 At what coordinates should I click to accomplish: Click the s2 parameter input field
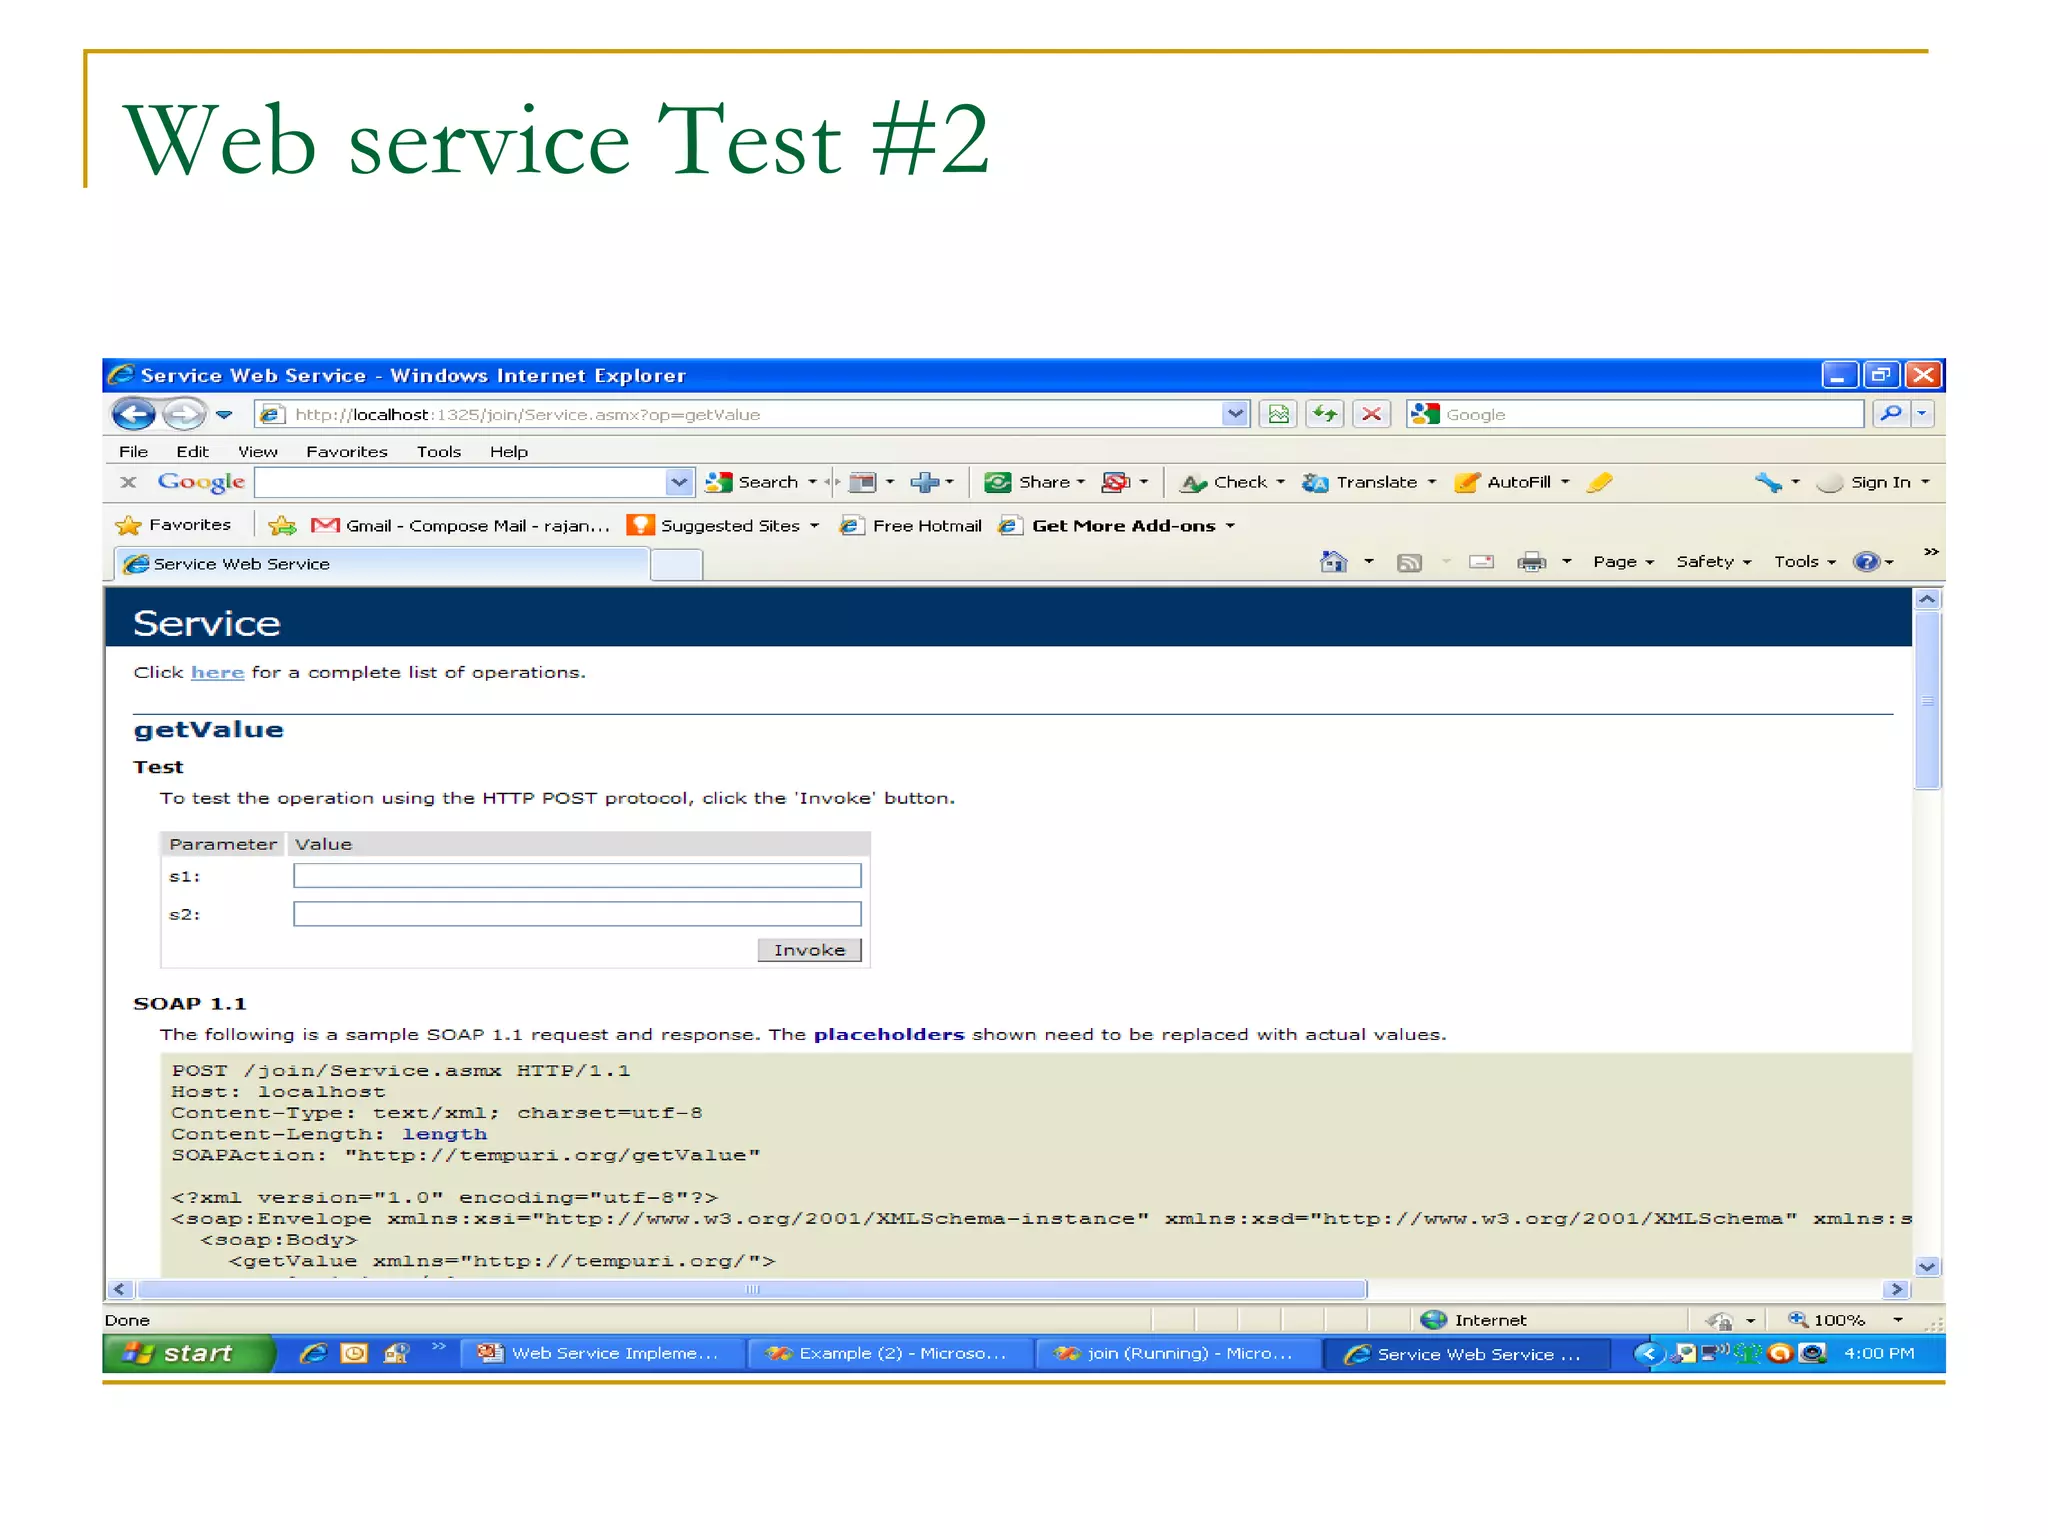[577, 914]
